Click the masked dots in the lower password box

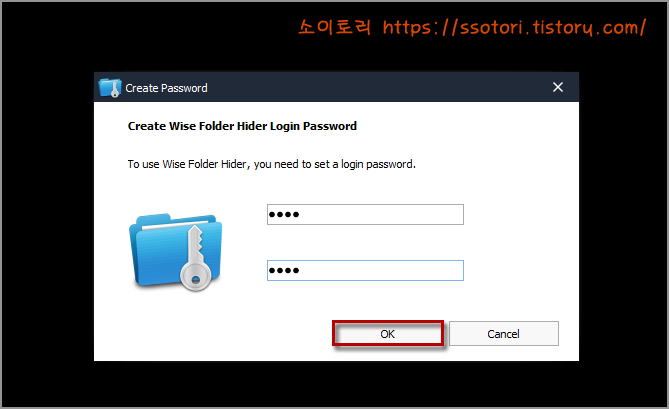(x=284, y=270)
